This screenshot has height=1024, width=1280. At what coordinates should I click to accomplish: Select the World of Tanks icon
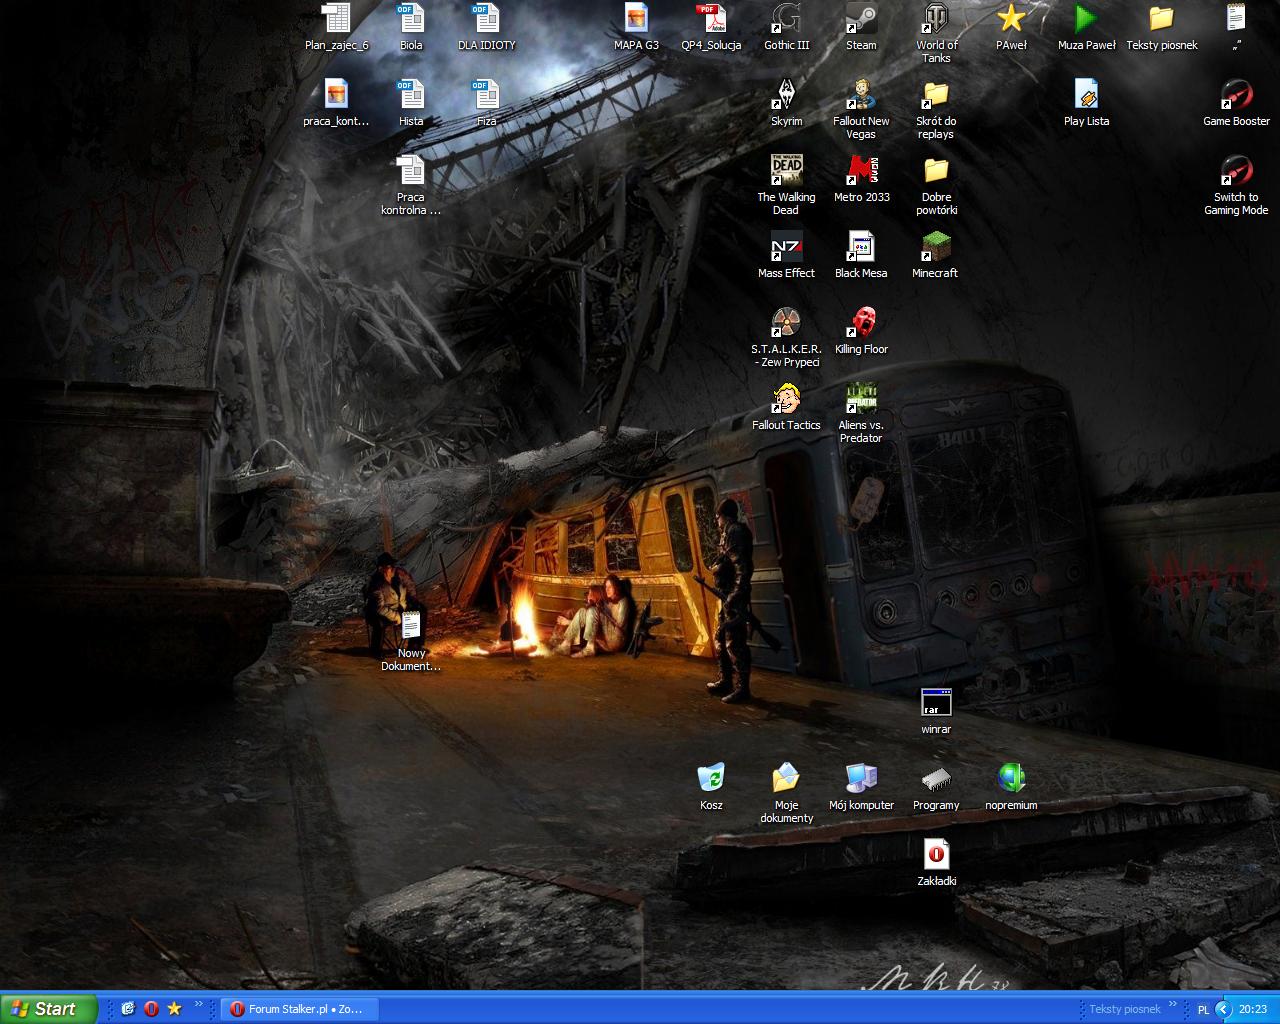click(936, 19)
